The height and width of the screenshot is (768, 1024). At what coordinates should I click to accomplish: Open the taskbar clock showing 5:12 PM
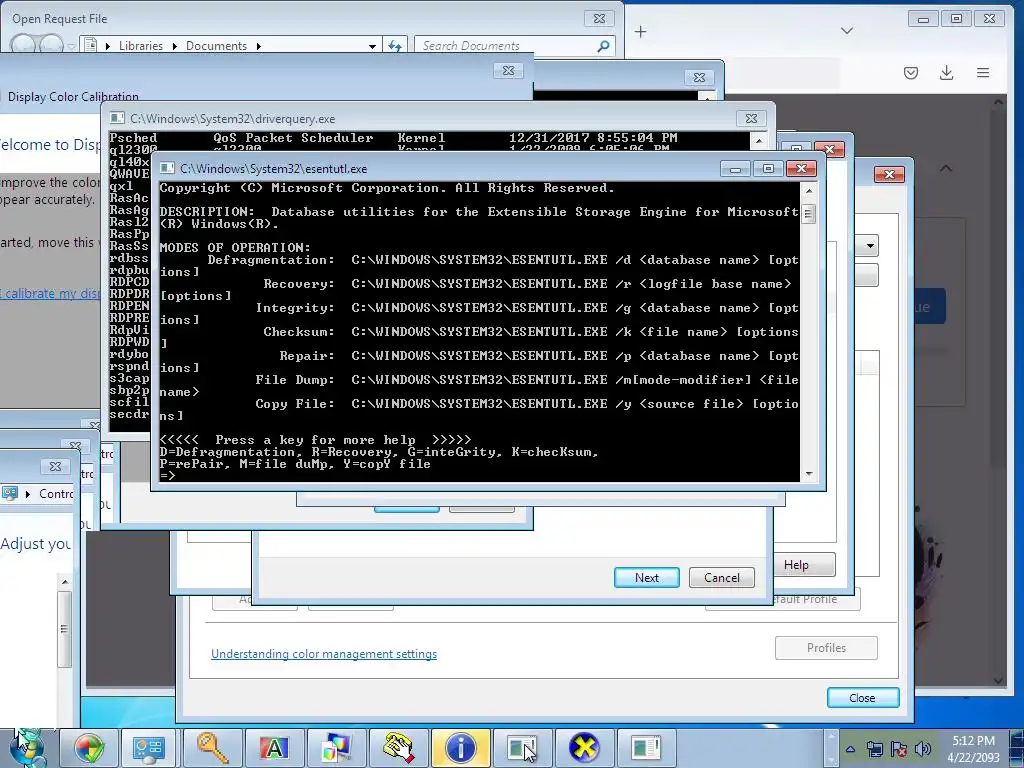tap(973, 749)
